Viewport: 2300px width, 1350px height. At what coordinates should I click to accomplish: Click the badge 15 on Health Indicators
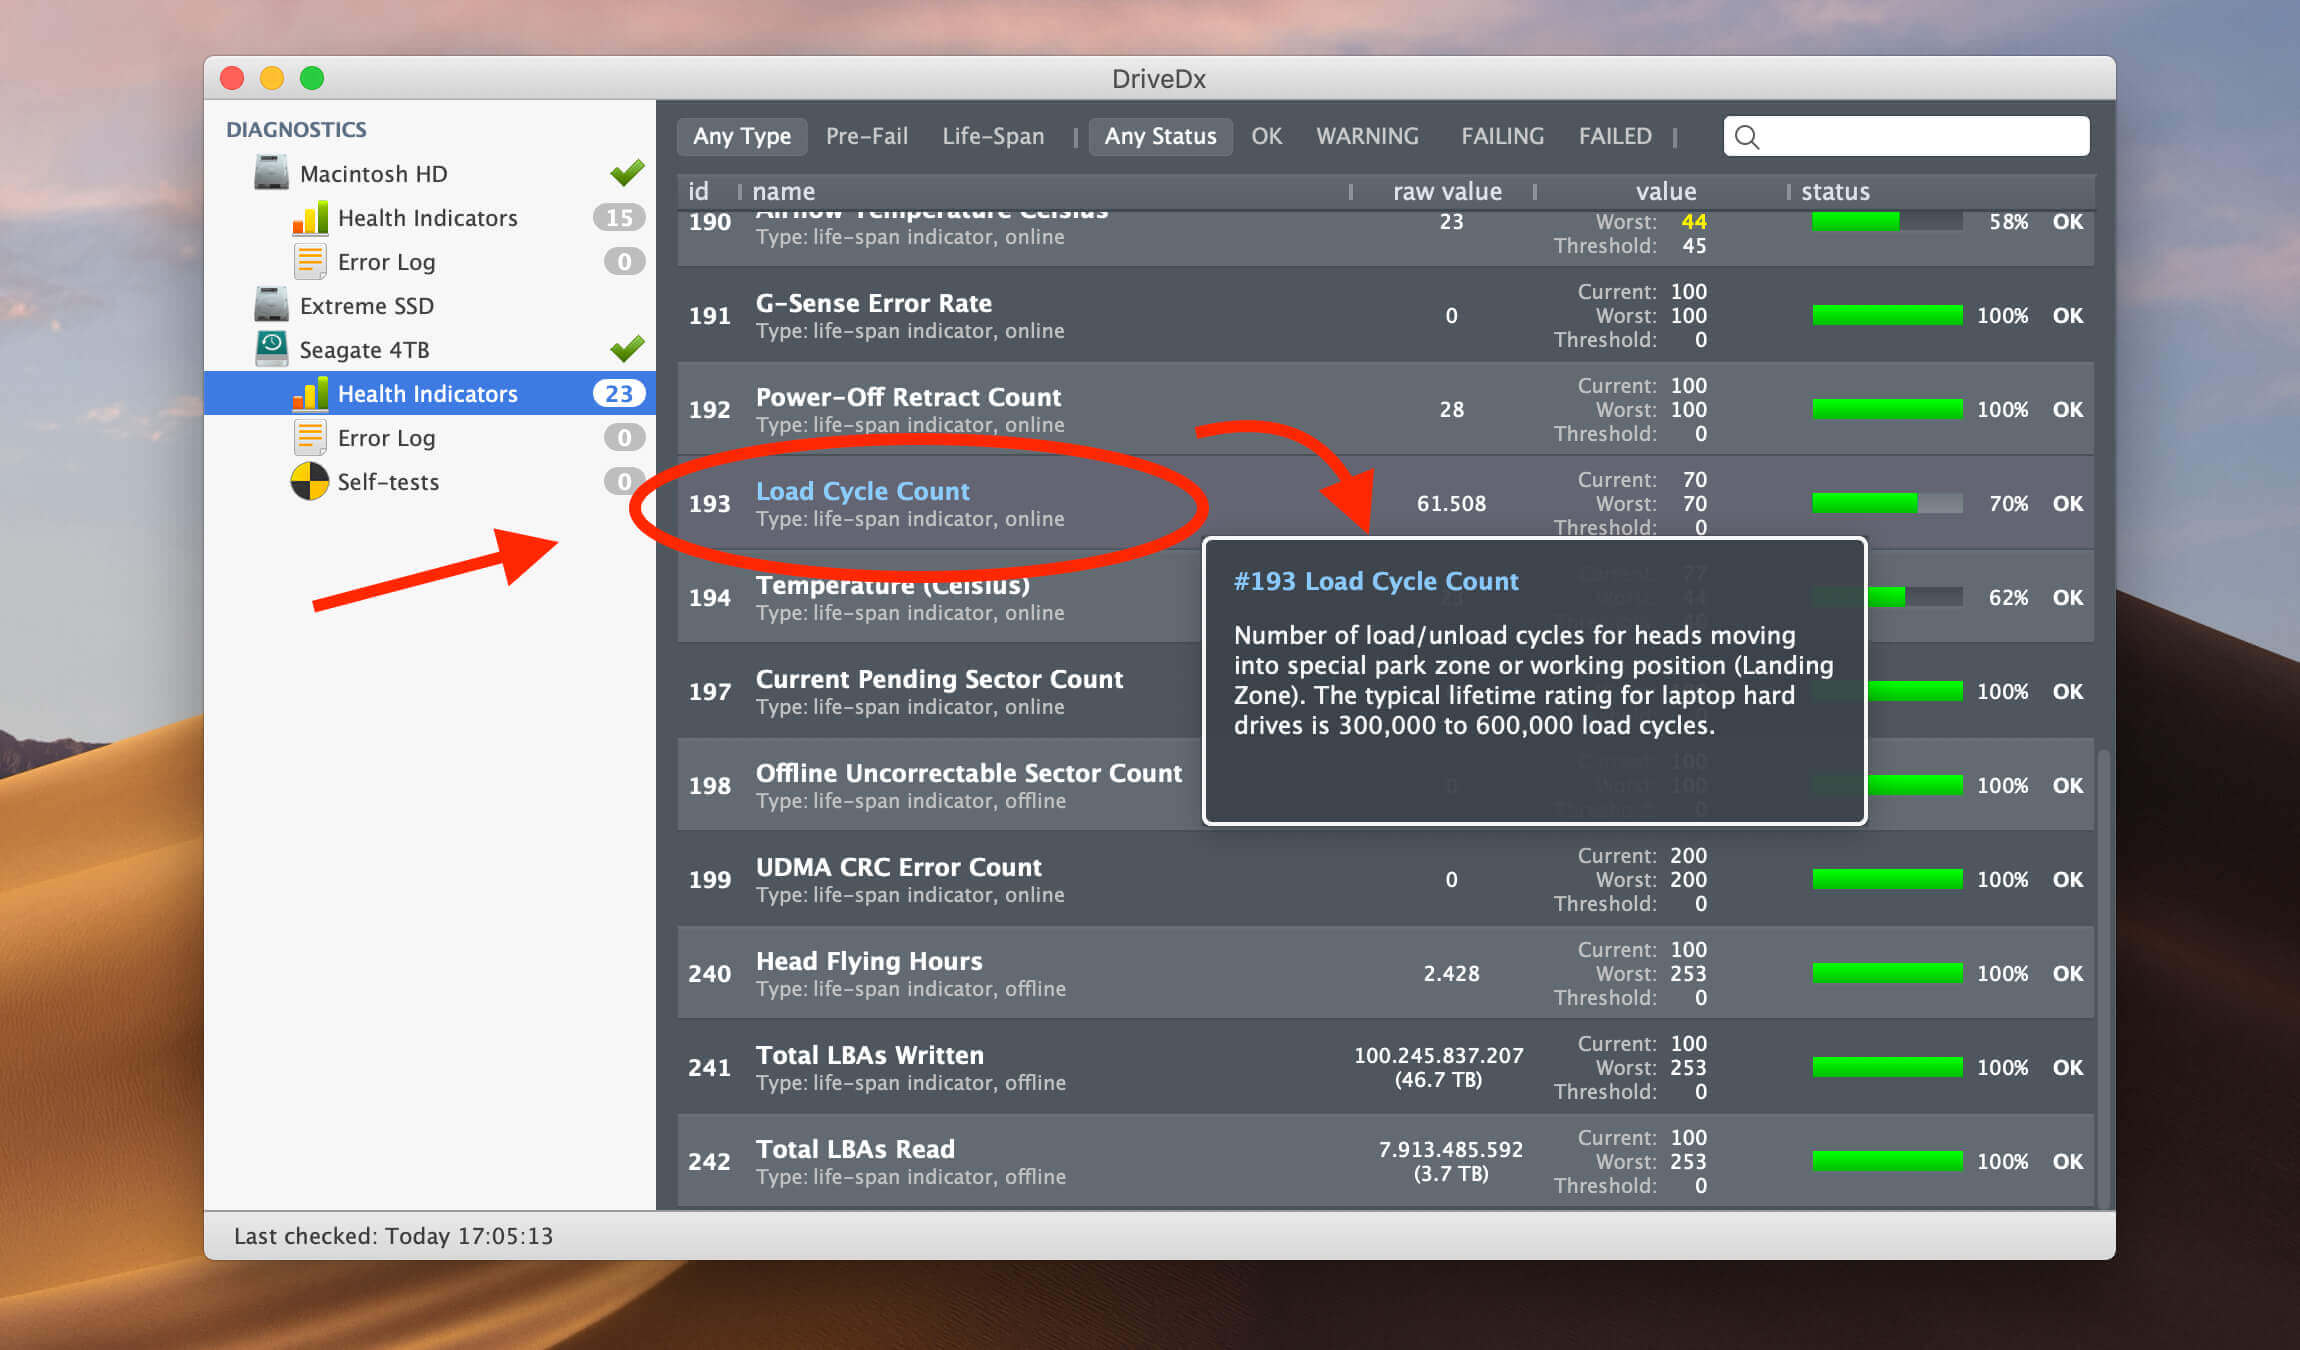point(619,217)
